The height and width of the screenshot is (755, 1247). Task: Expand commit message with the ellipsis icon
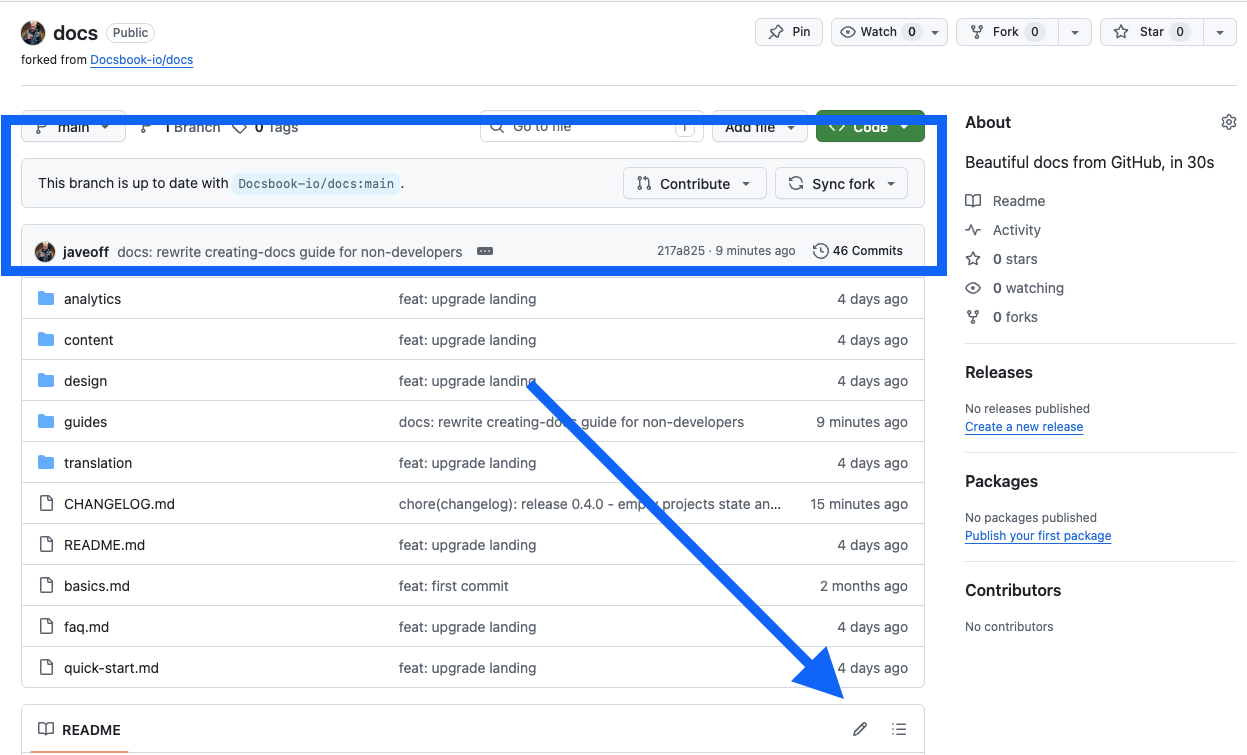485,251
